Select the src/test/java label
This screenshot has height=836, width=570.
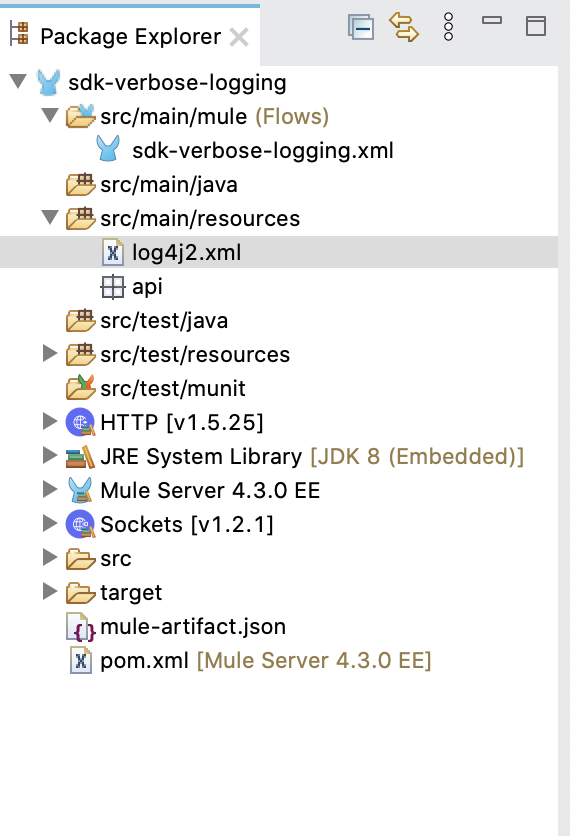(x=164, y=320)
